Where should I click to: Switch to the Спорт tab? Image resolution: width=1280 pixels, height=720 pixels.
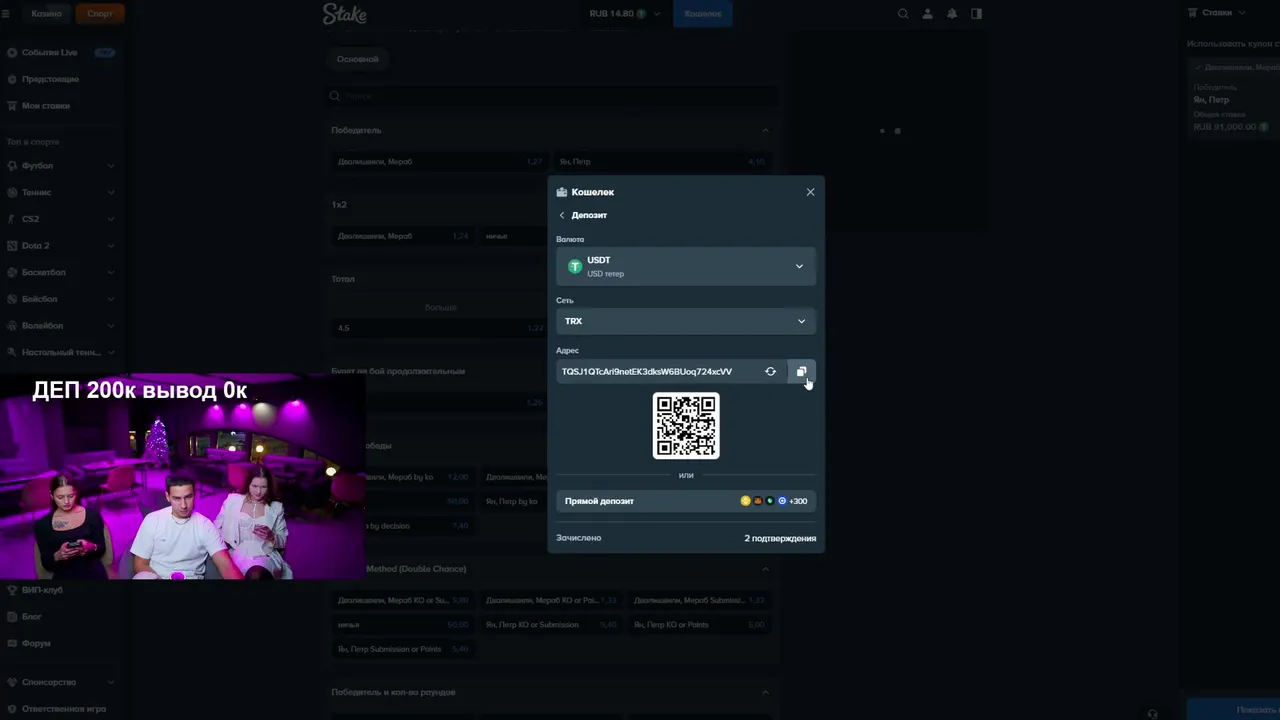(100, 14)
